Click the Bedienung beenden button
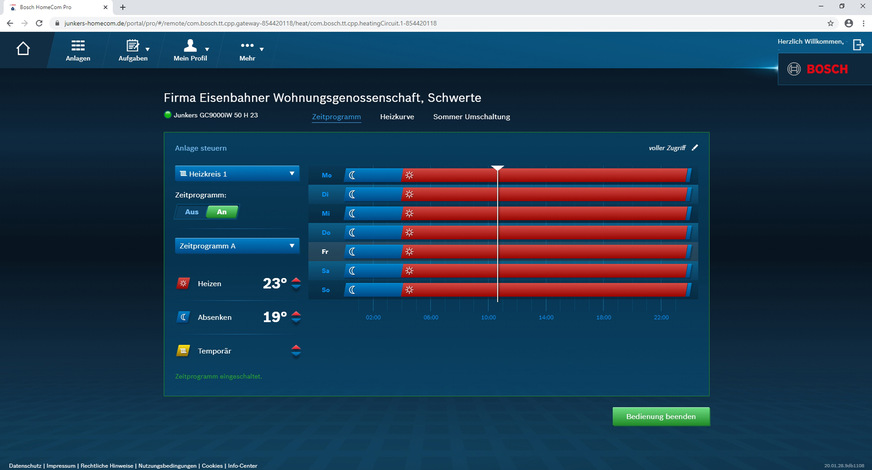The height and width of the screenshot is (470, 872). point(661,416)
